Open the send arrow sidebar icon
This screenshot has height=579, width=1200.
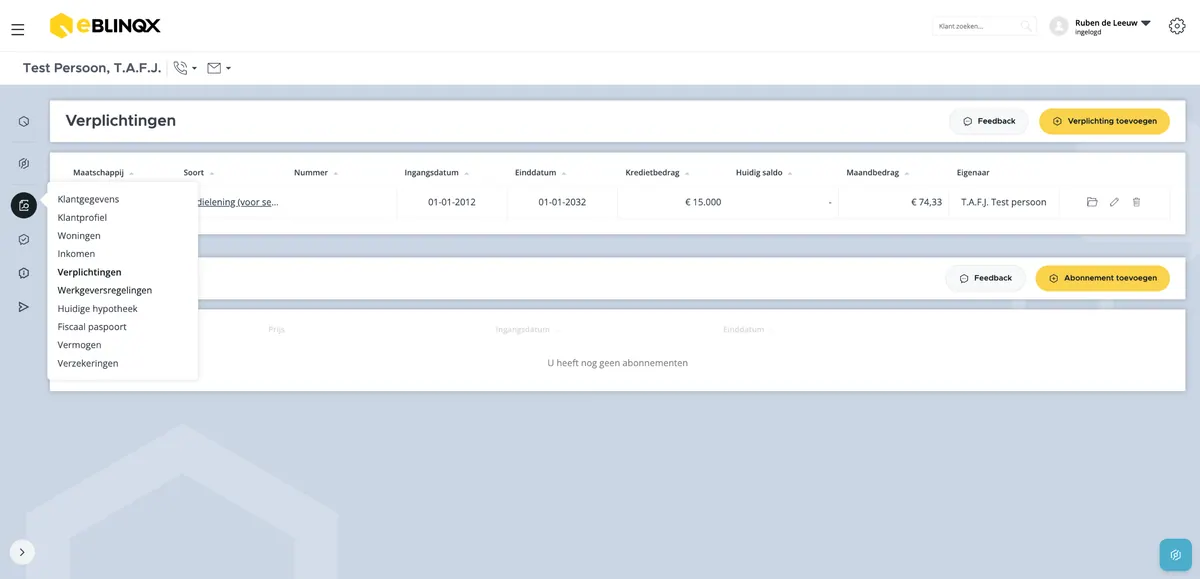24,307
